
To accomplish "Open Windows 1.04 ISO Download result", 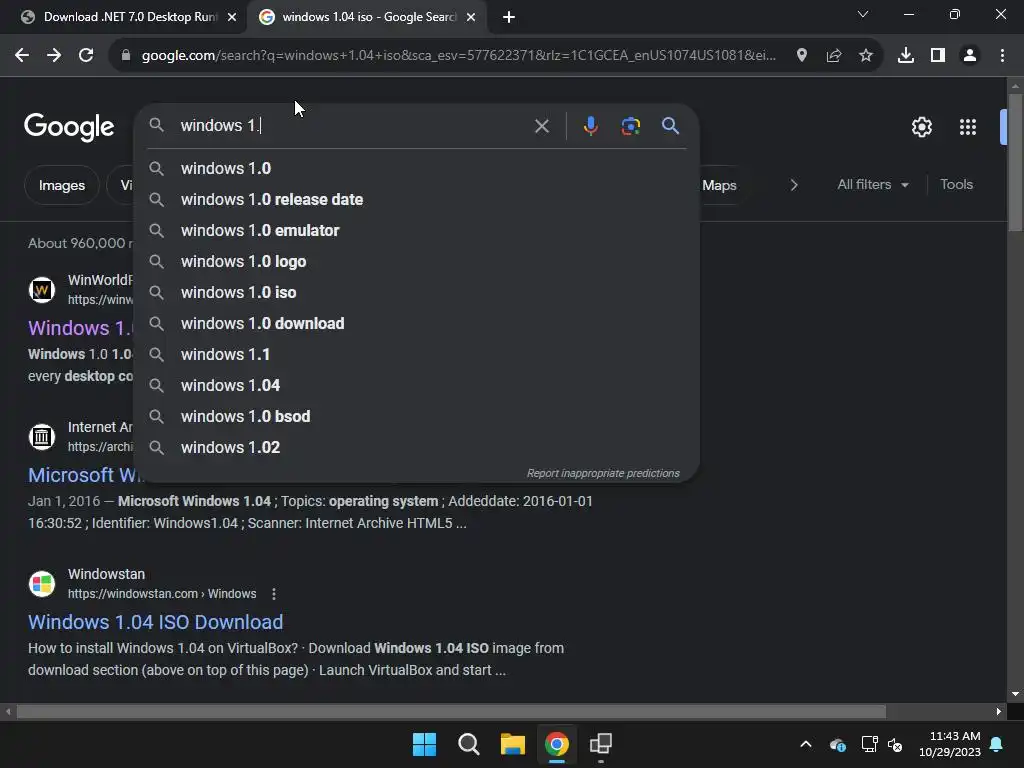I will point(155,622).
